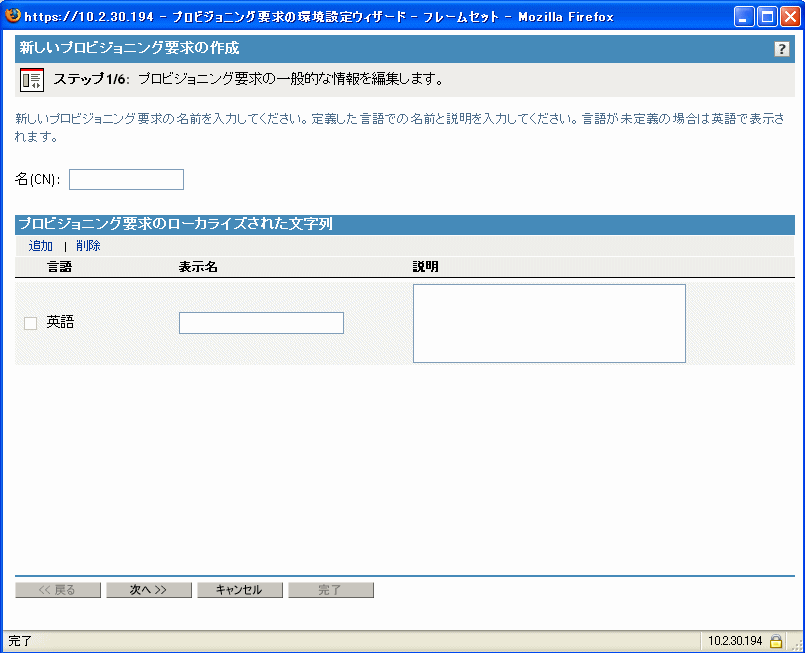
Task: Click the resize grip at the bottom-right corner
Action: click(x=796, y=644)
